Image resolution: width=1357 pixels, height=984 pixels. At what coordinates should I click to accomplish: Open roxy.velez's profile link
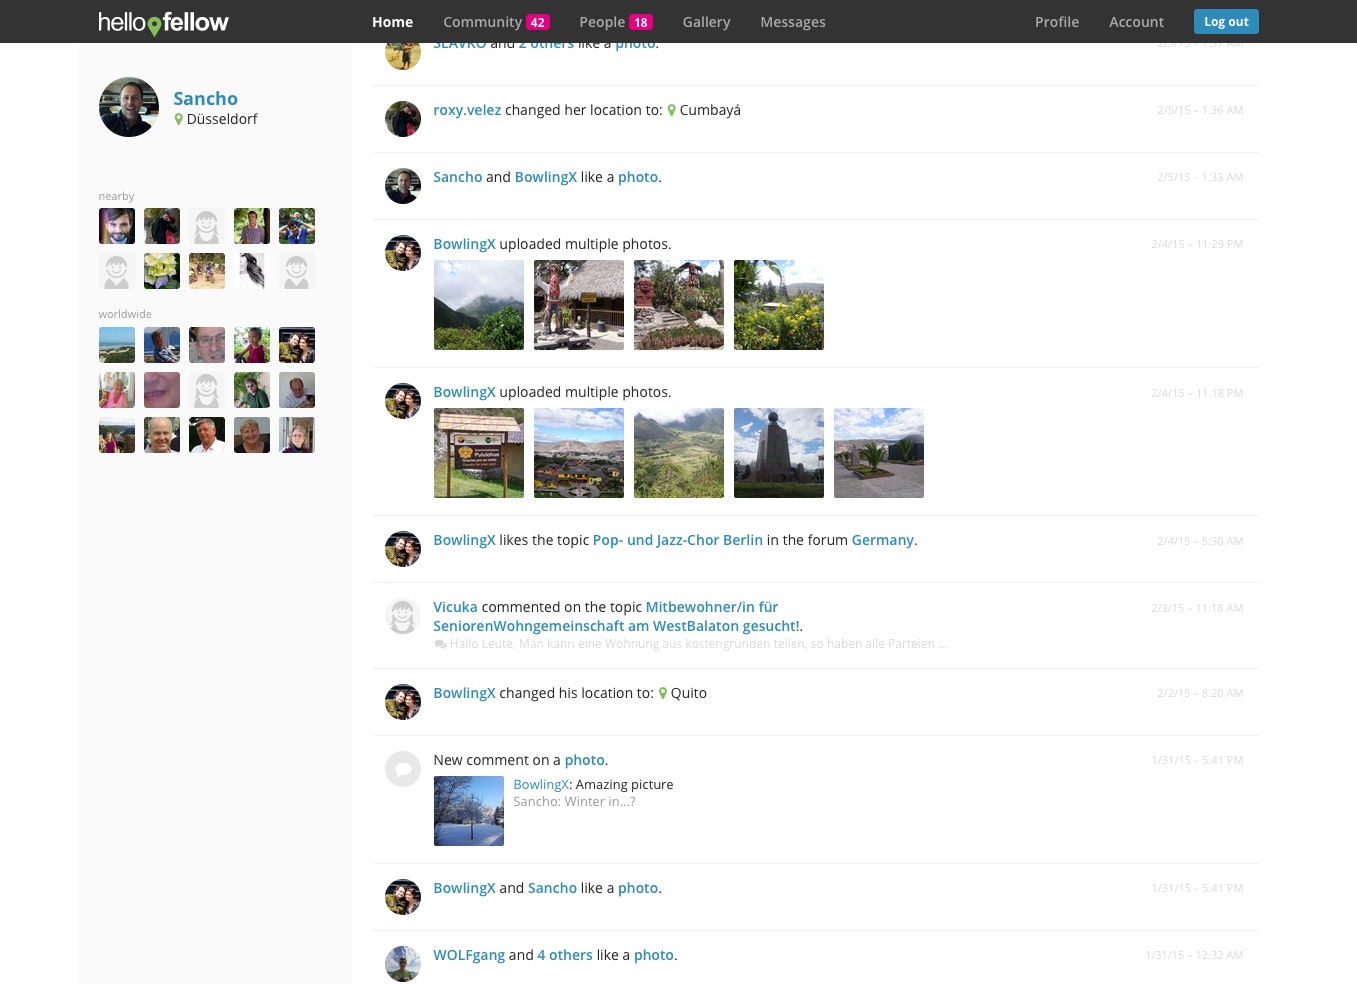point(467,110)
